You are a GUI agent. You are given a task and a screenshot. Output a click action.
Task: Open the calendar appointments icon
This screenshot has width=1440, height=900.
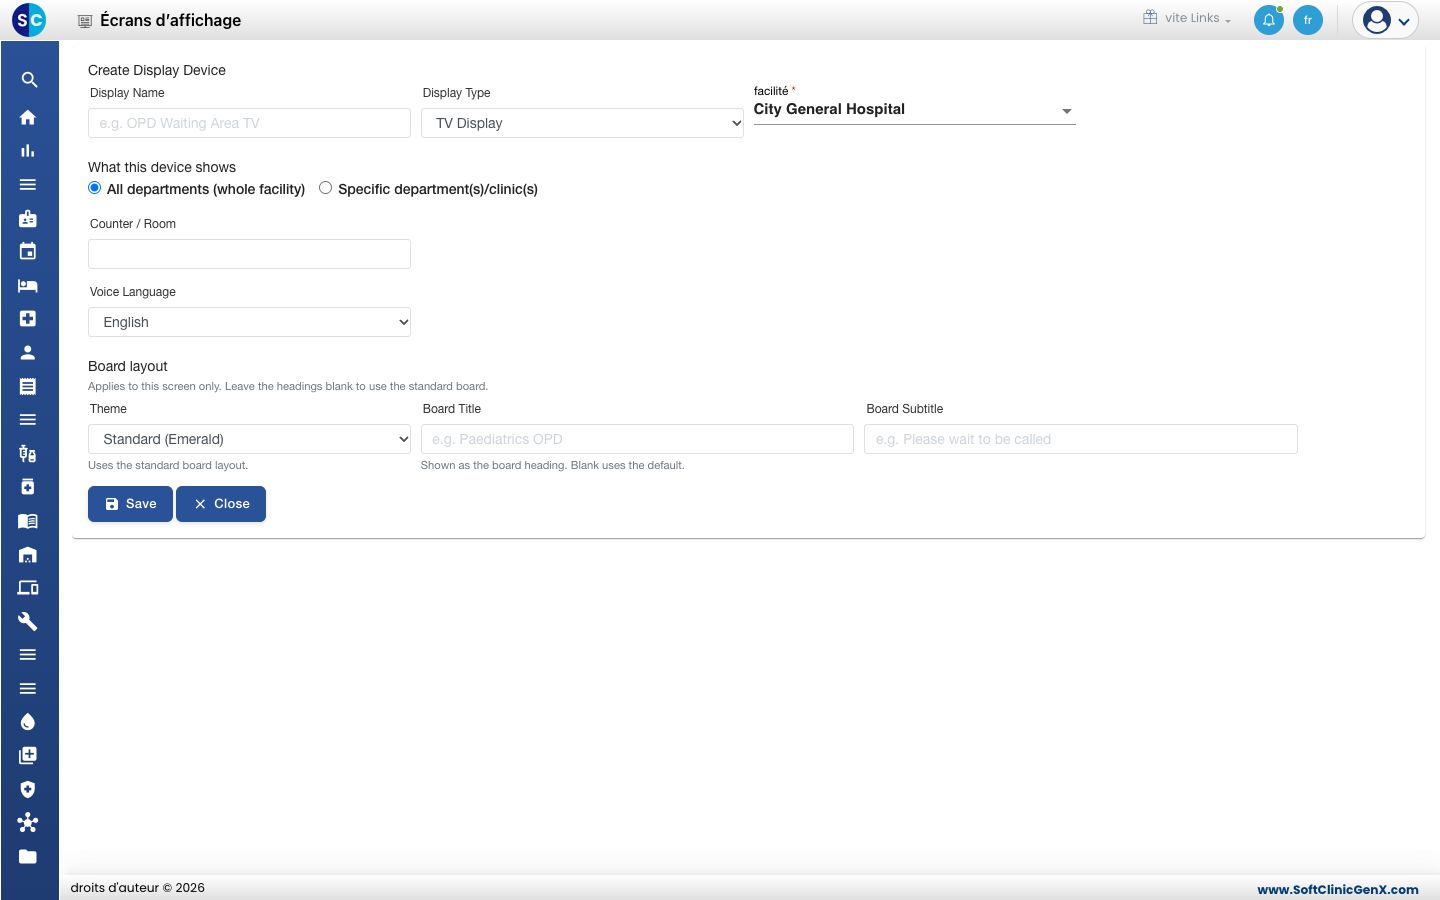pos(28,251)
